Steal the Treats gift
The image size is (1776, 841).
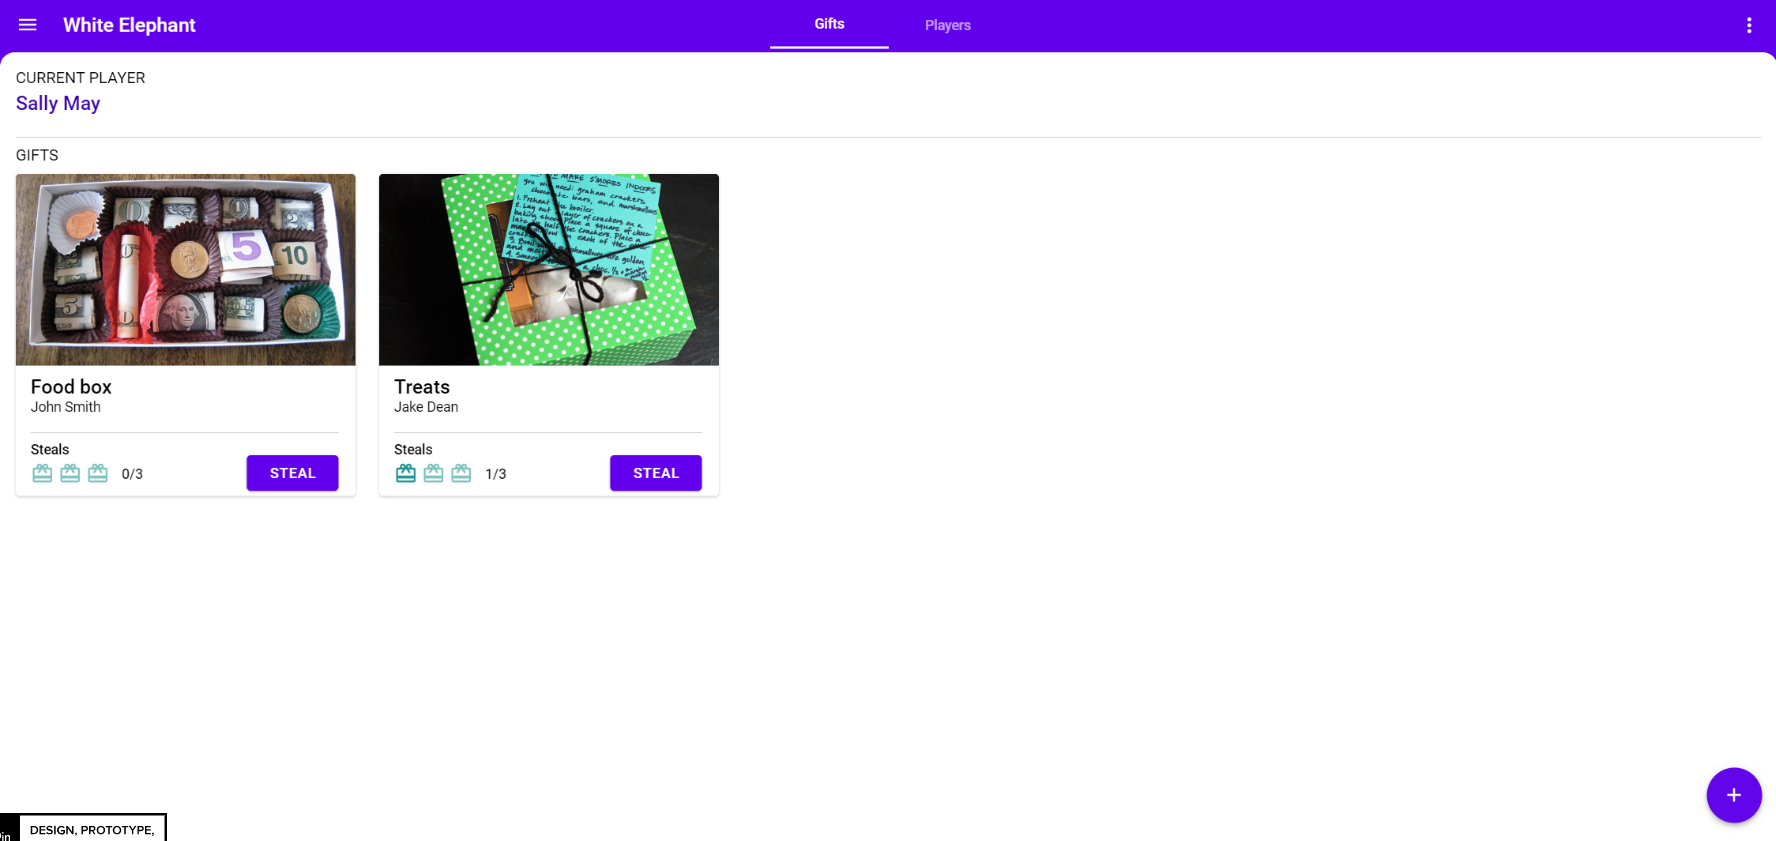pos(655,473)
